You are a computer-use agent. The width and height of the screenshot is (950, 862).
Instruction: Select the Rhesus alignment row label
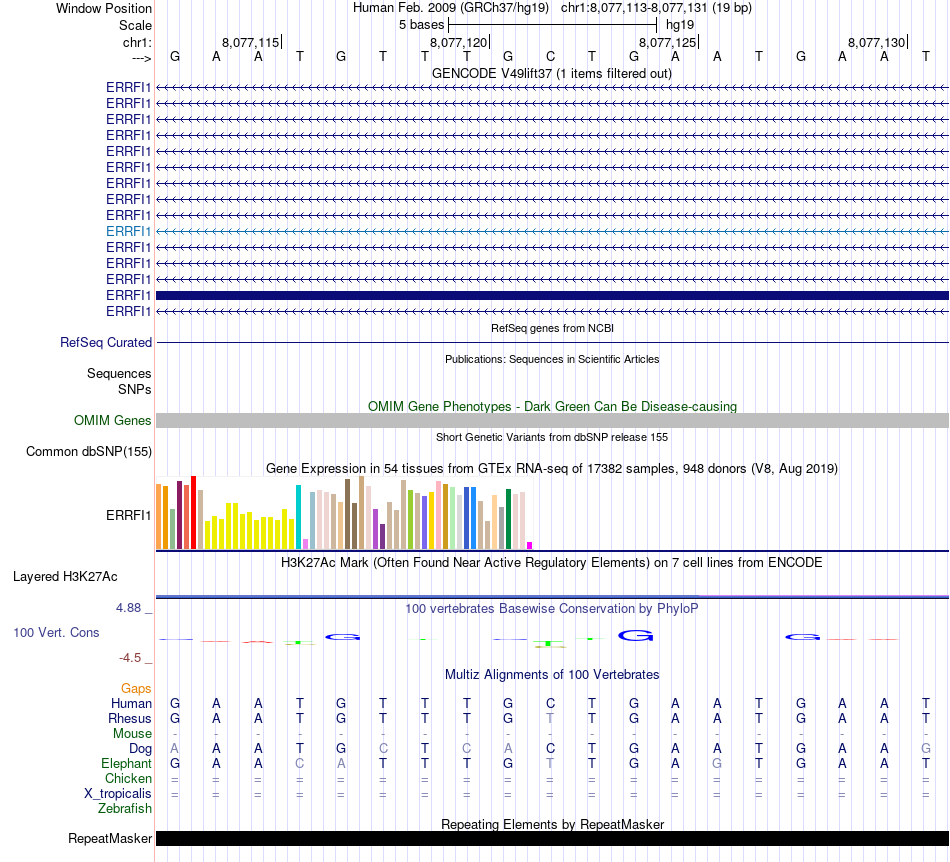pos(130,718)
